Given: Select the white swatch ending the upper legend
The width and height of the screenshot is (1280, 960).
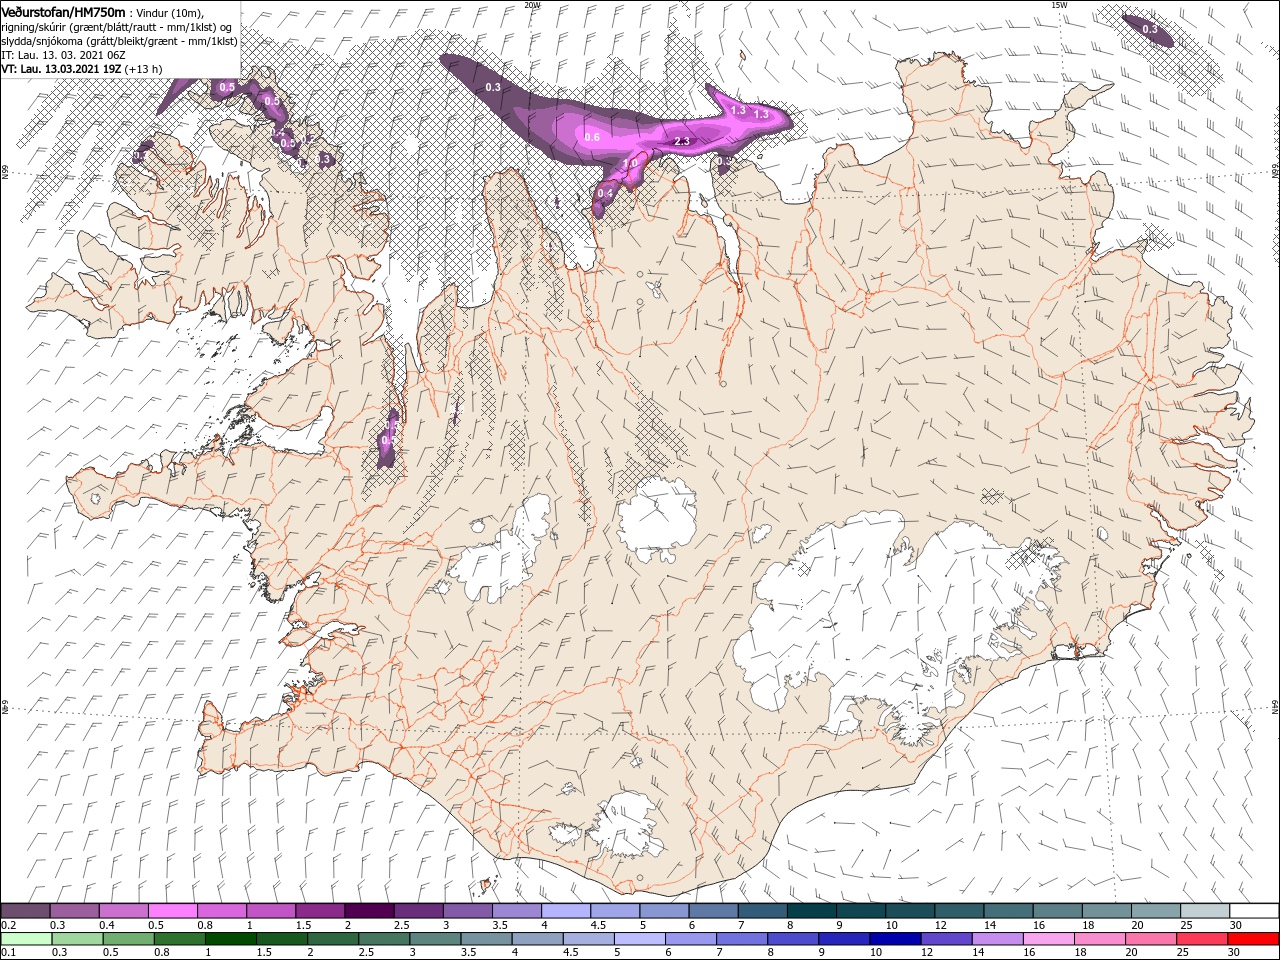Looking at the screenshot, I should click(1254, 910).
